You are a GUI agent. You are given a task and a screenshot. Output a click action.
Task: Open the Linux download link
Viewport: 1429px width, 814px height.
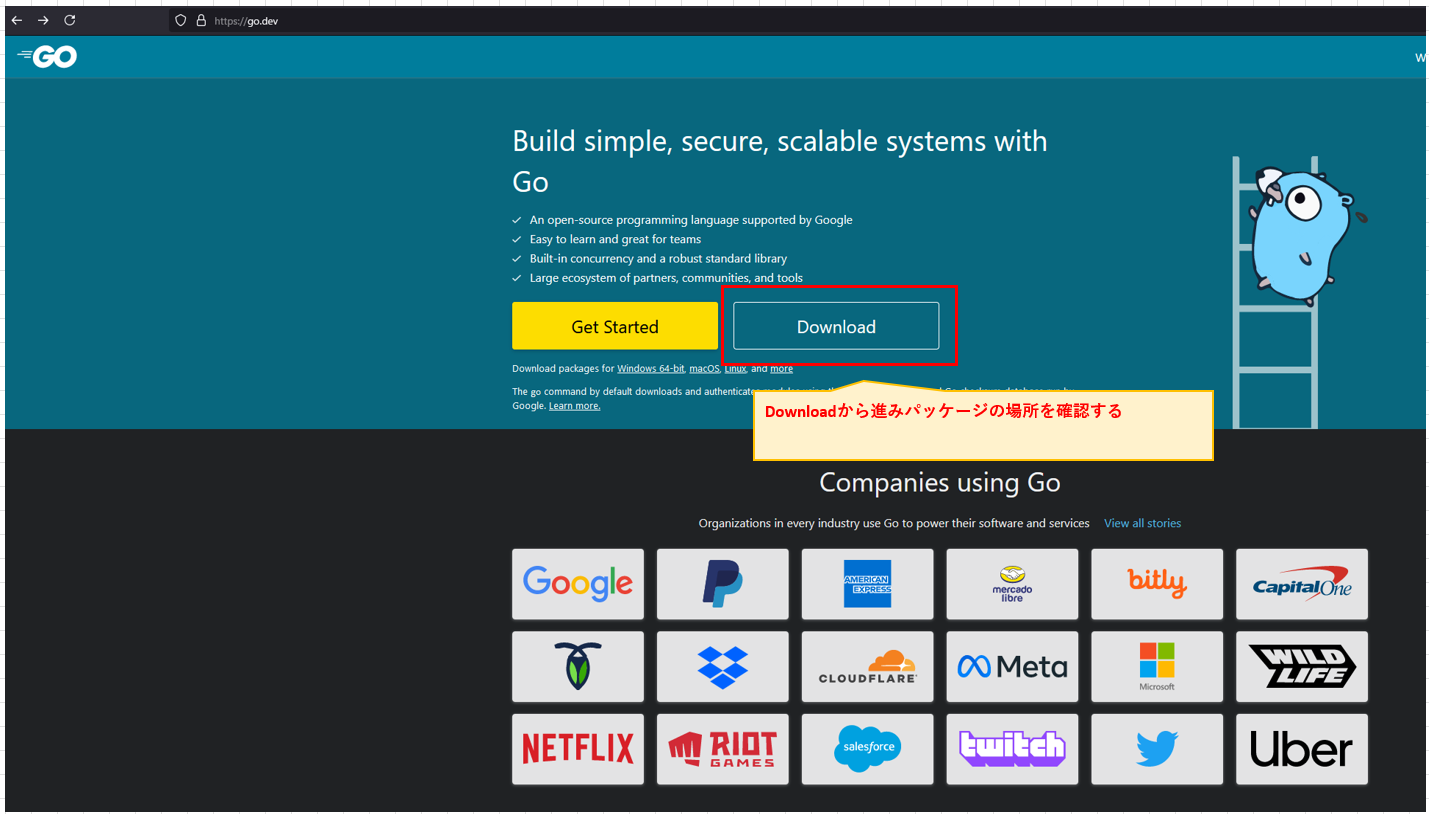click(x=735, y=368)
